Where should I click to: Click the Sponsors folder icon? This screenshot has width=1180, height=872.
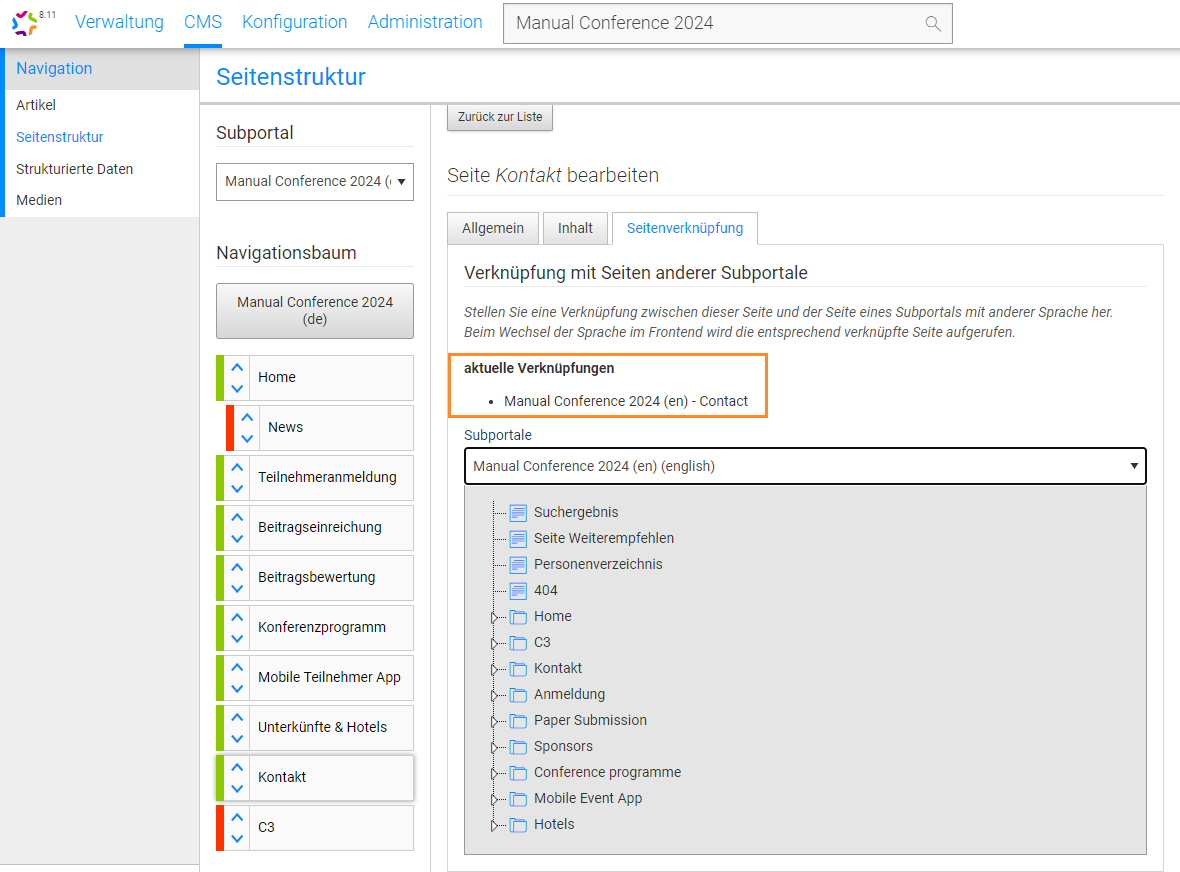coord(518,747)
